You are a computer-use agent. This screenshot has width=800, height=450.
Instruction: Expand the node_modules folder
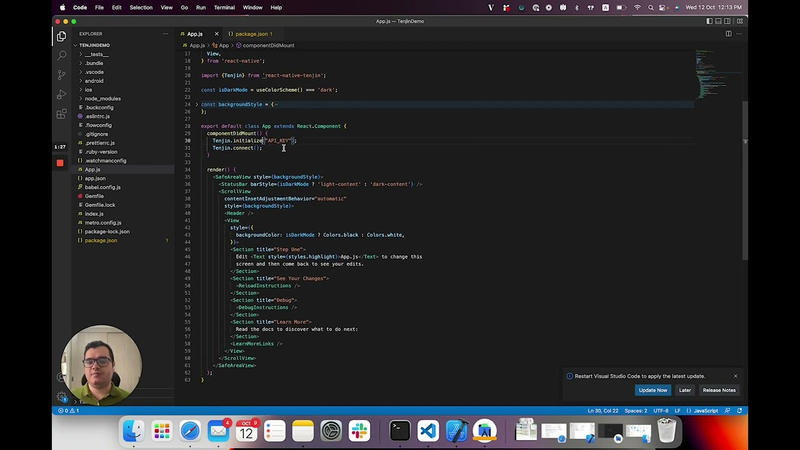(x=103, y=98)
